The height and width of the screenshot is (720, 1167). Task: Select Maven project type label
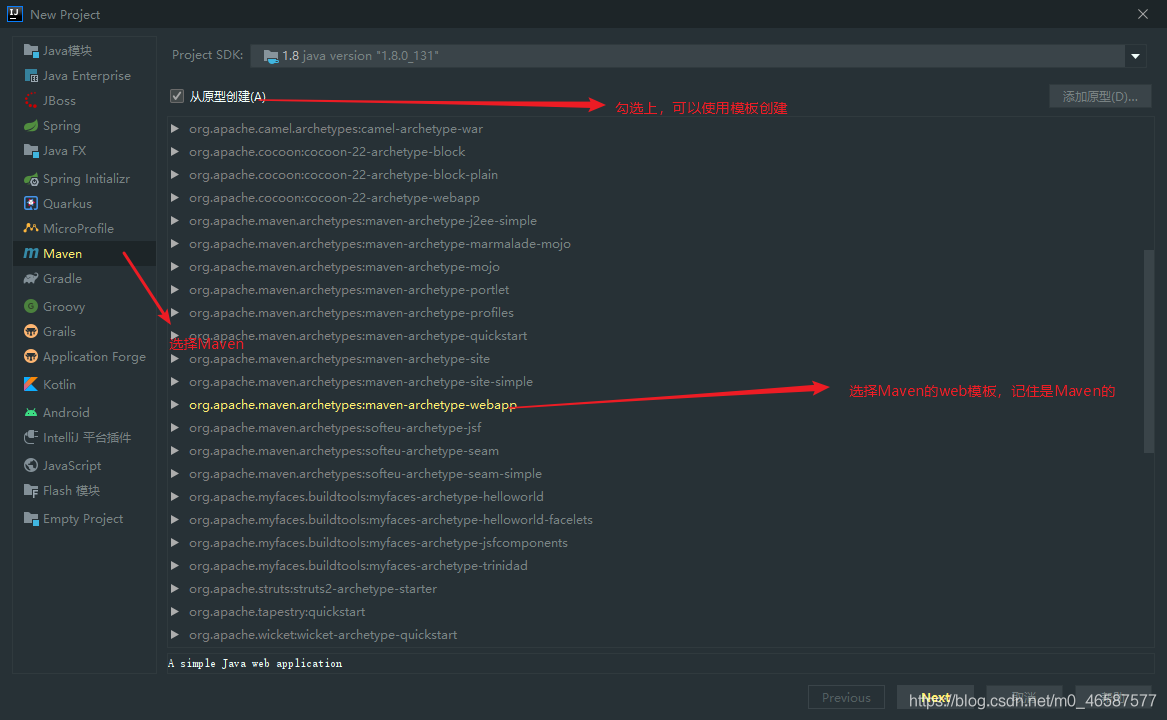point(63,254)
